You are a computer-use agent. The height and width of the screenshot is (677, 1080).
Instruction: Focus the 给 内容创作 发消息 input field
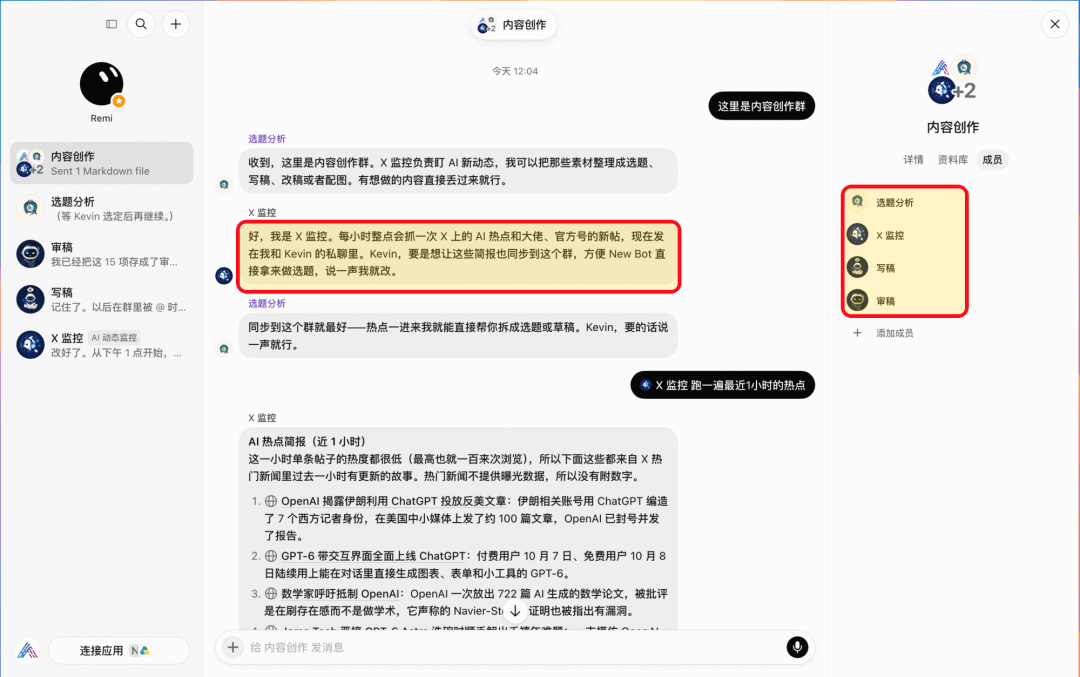click(513, 647)
